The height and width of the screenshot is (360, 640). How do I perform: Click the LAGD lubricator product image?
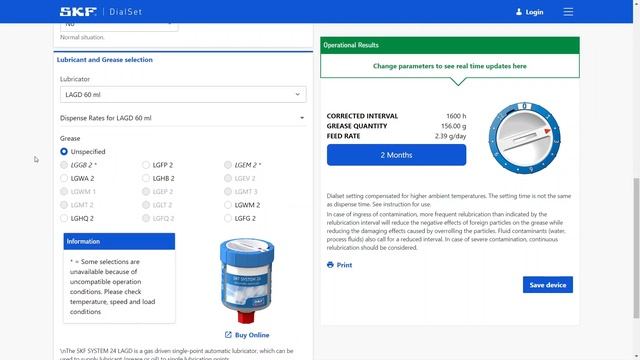(247, 281)
